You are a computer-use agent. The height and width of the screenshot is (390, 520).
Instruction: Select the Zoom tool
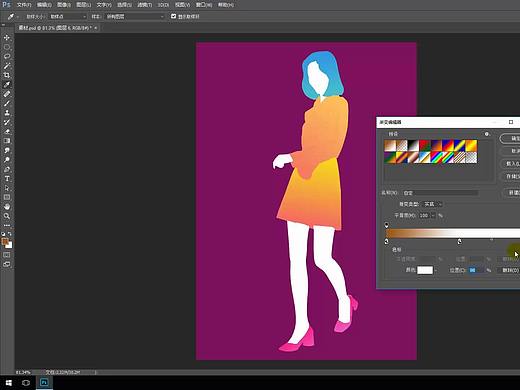7,216
